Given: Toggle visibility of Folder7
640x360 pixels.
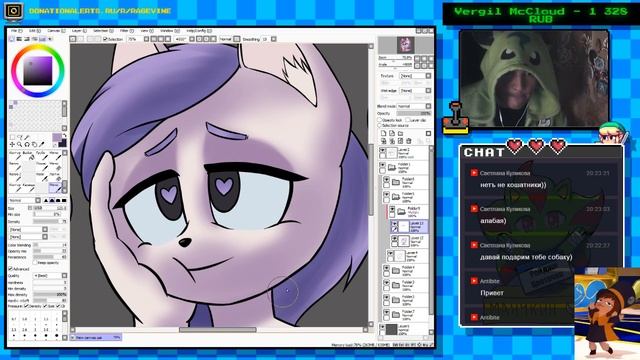Looking at the screenshot, I should (386, 312).
